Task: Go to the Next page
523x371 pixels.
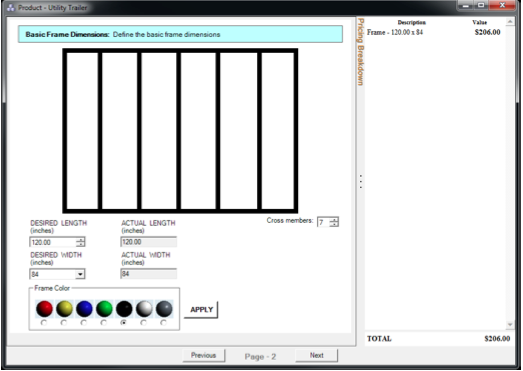Action: (317, 355)
